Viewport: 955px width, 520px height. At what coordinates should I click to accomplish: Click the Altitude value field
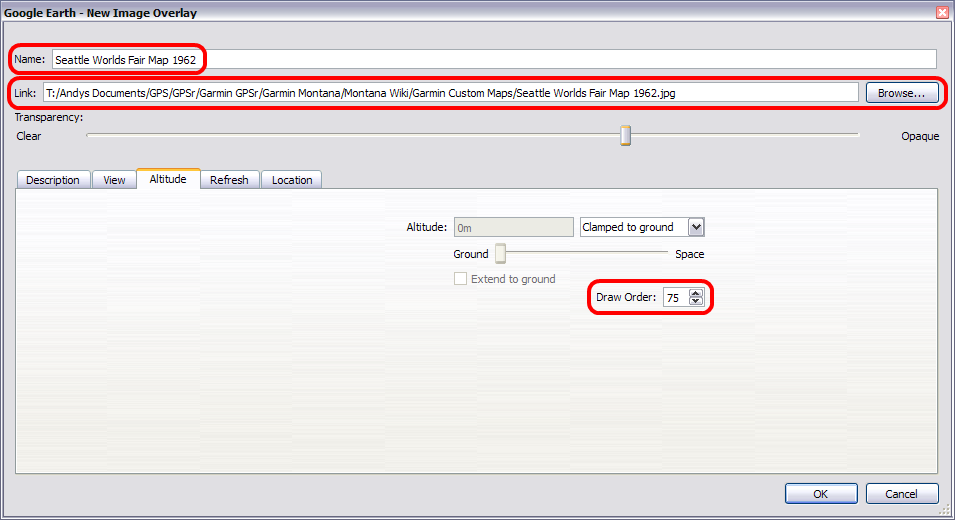(513, 227)
